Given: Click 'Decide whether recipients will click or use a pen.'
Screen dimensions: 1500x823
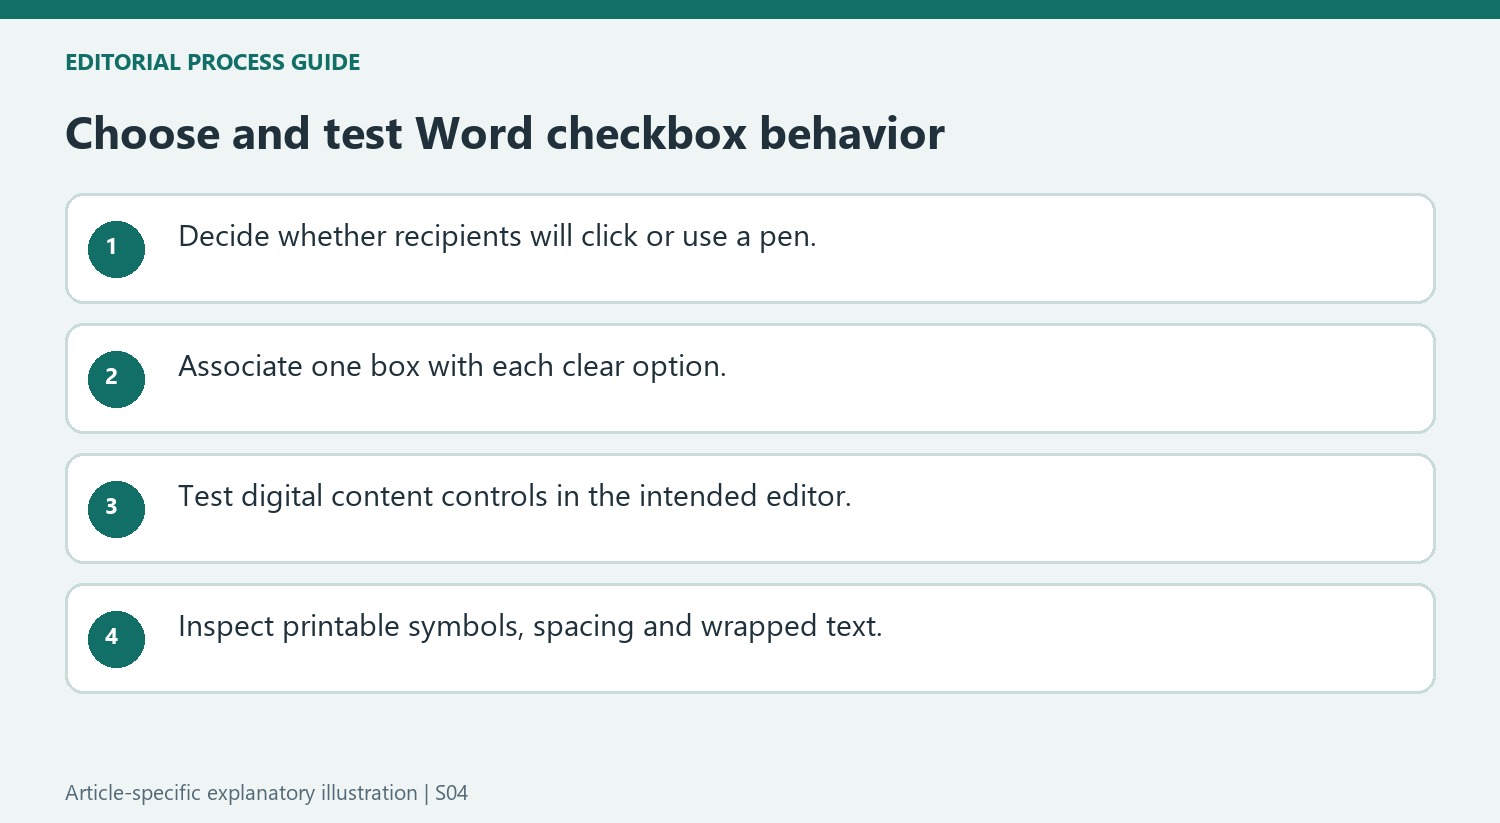Looking at the screenshot, I should (x=497, y=237).
